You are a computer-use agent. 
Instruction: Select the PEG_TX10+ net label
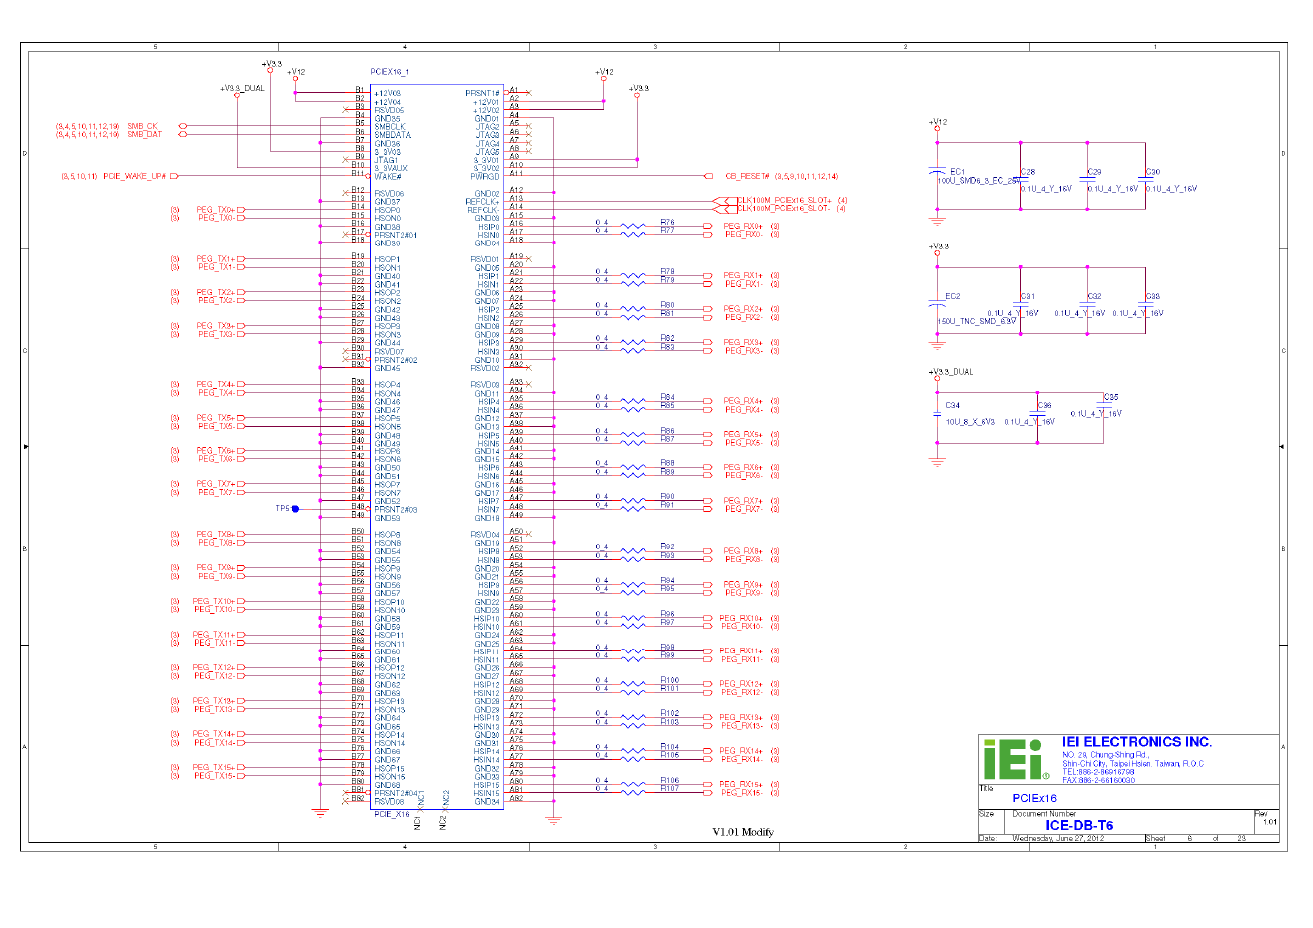point(213,602)
